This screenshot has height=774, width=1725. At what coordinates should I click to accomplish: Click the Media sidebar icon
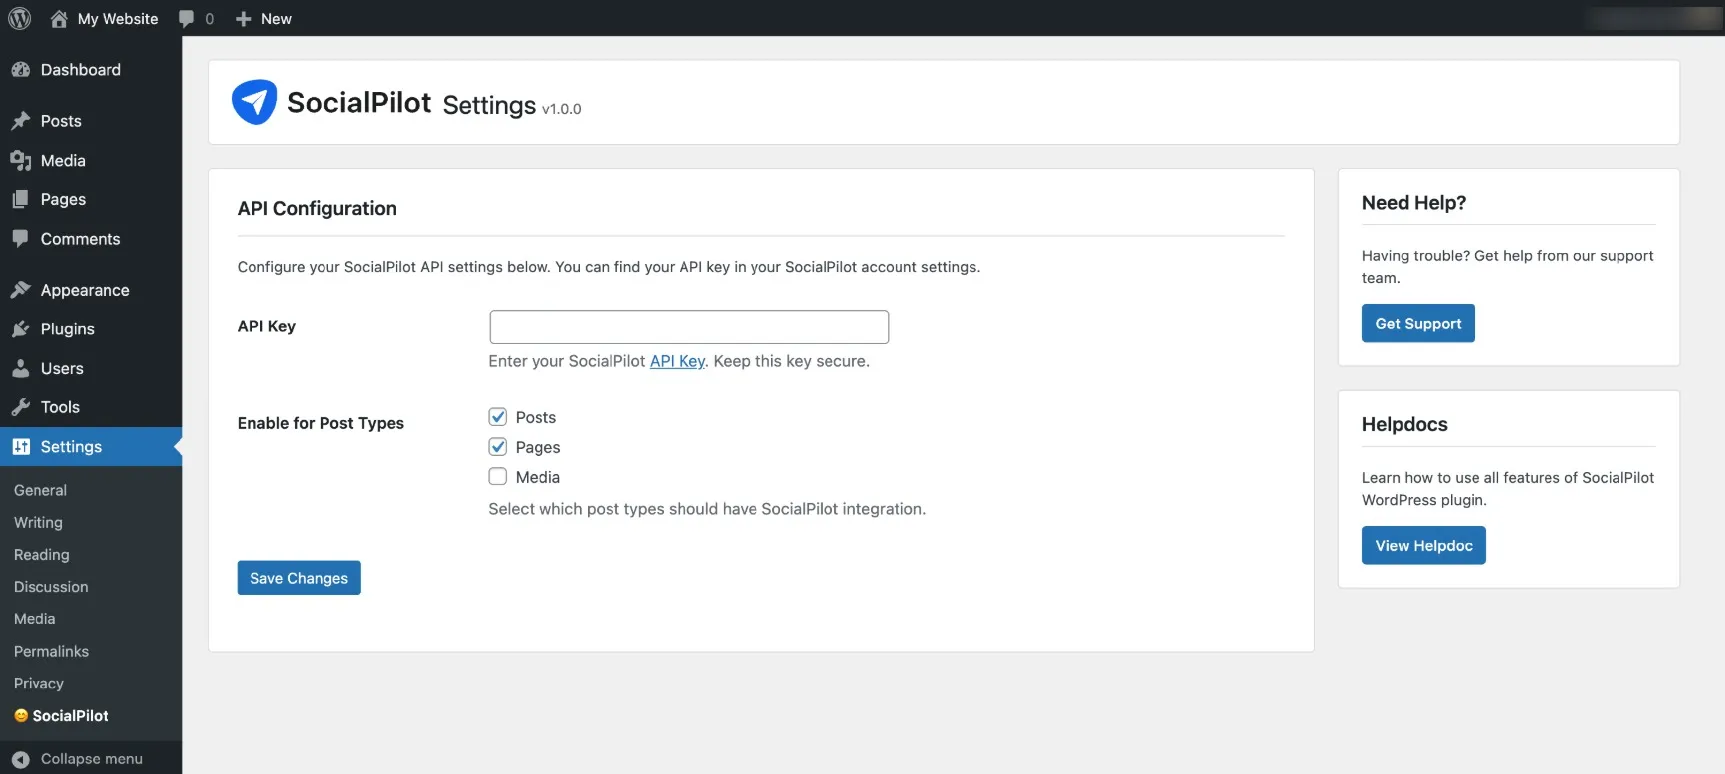(21, 161)
